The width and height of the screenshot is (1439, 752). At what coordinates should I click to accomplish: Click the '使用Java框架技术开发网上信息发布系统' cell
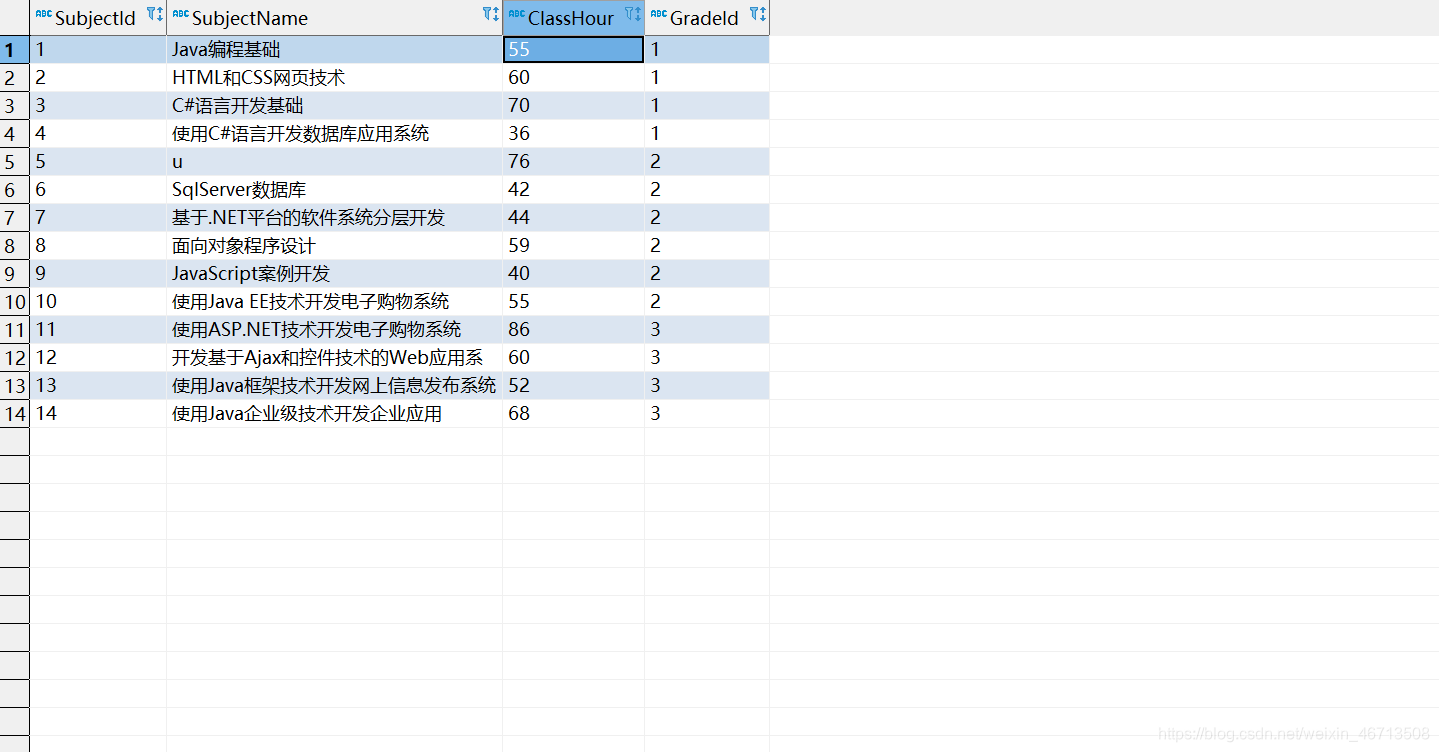334,385
